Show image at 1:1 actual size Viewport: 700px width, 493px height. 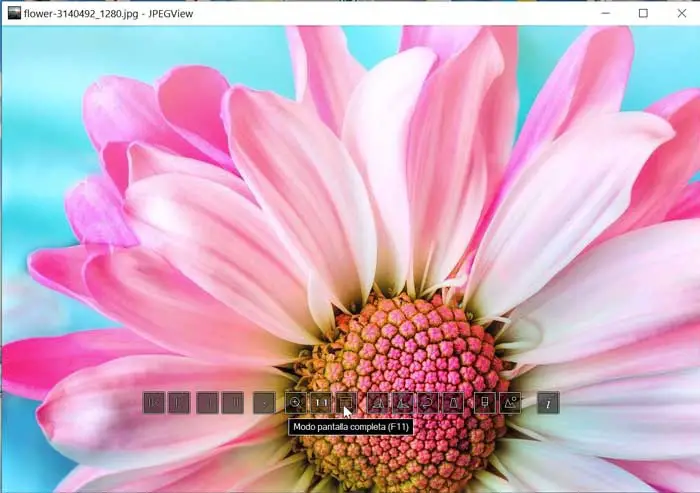(321, 403)
